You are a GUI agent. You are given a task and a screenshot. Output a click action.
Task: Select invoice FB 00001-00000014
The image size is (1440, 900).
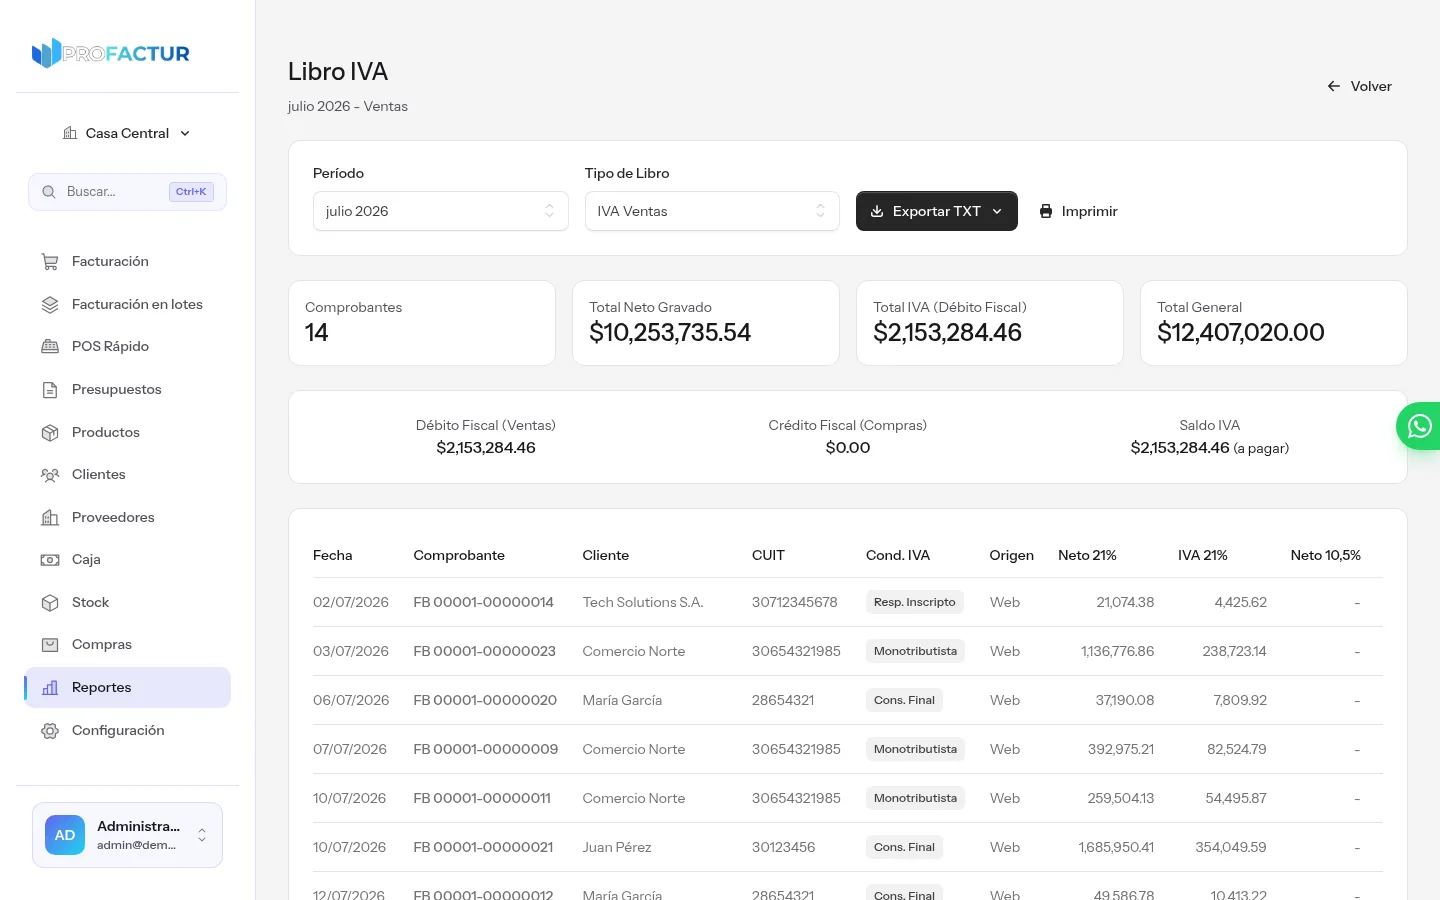[484, 602]
